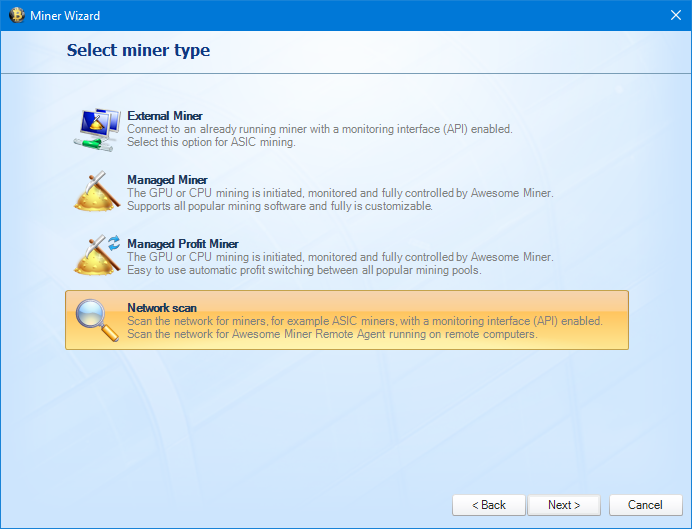Image resolution: width=692 pixels, height=529 pixels.
Task: Click the External Miner computer icon
Action: click(x=97, y=129)
